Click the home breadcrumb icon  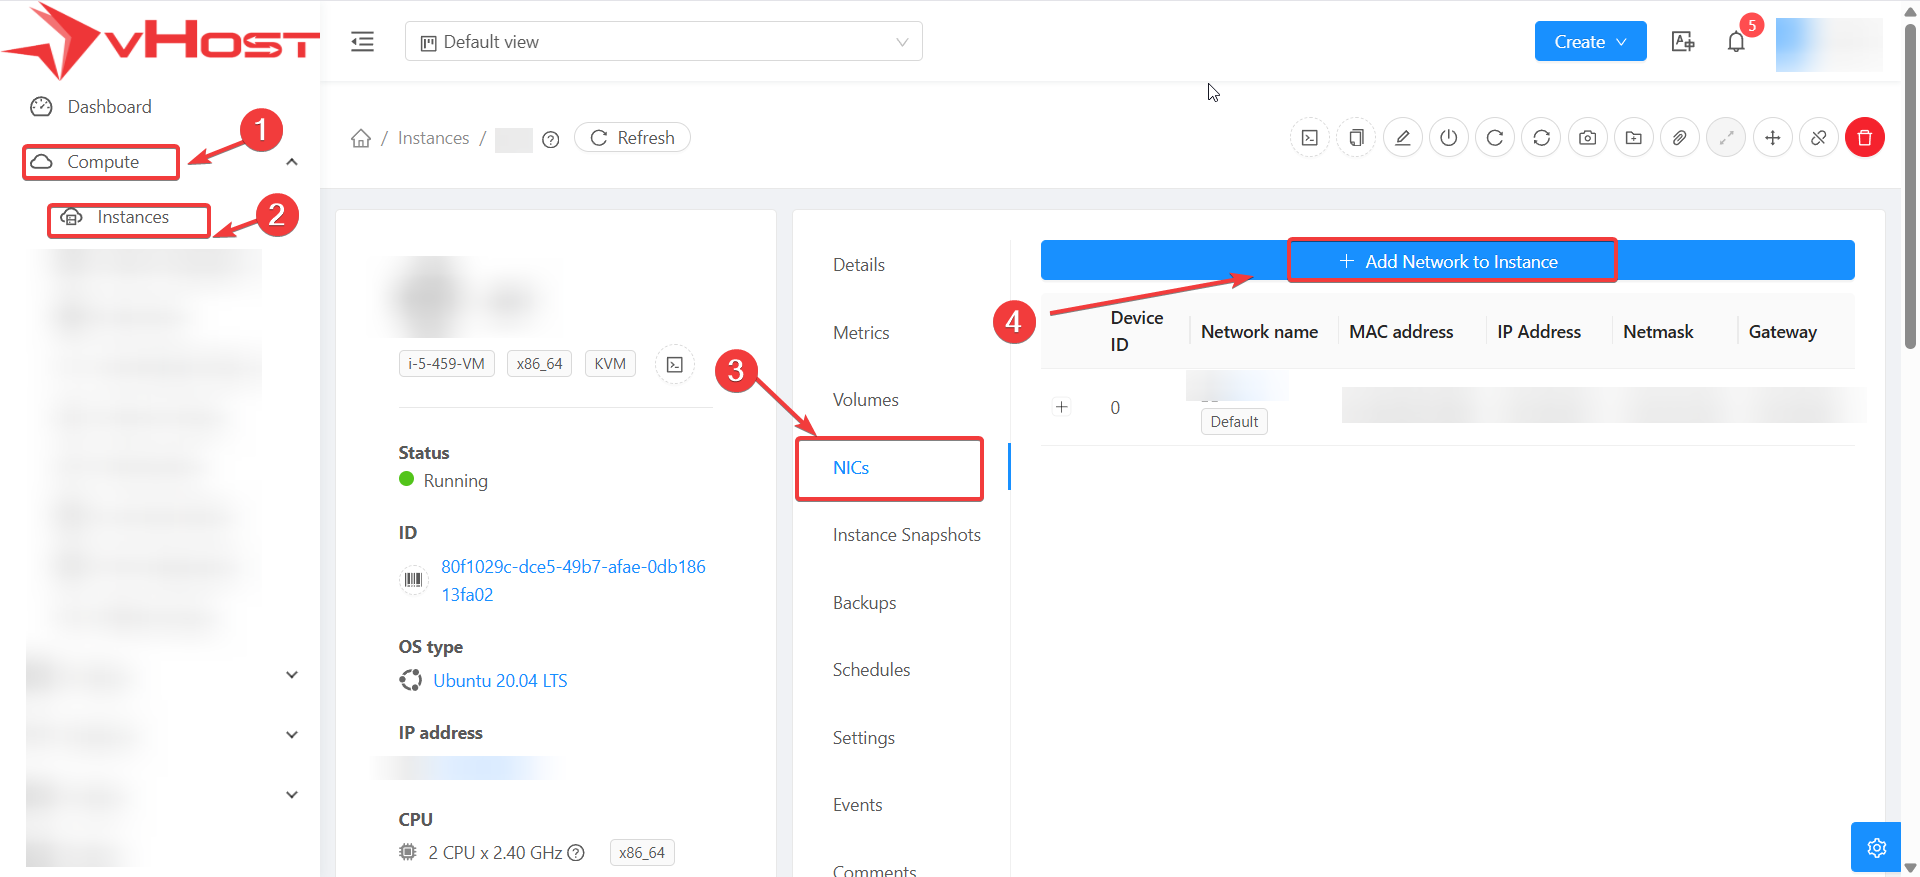pos(361,138)
